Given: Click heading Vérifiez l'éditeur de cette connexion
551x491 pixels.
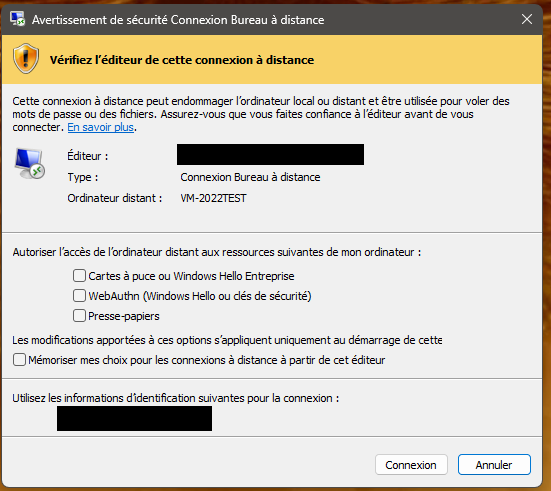Looking at the screenshot, I should [182, 60].
